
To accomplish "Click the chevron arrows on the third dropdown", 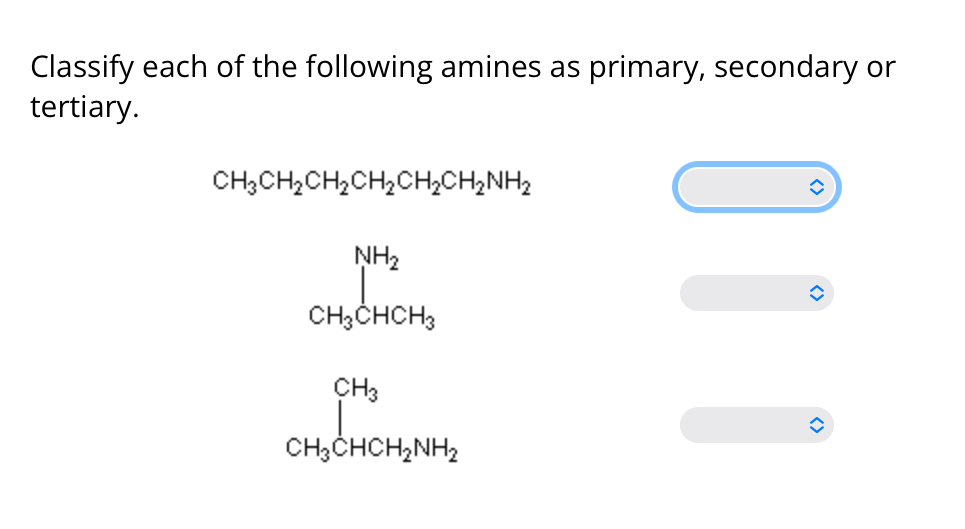I will [x=816, y=425].
